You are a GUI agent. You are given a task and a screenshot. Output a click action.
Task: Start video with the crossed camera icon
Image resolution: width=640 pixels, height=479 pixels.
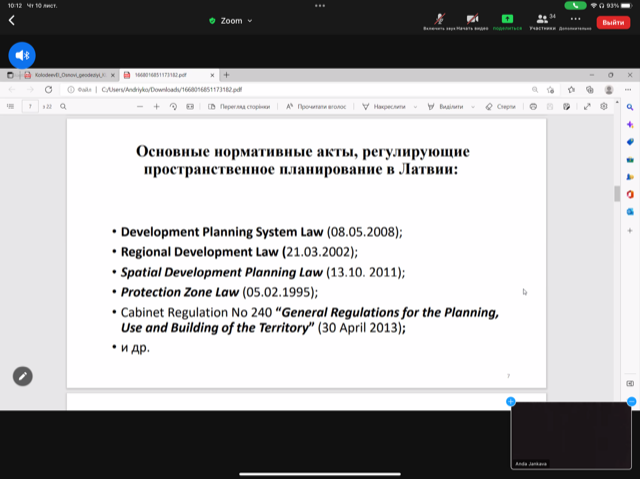click(472, 22)
